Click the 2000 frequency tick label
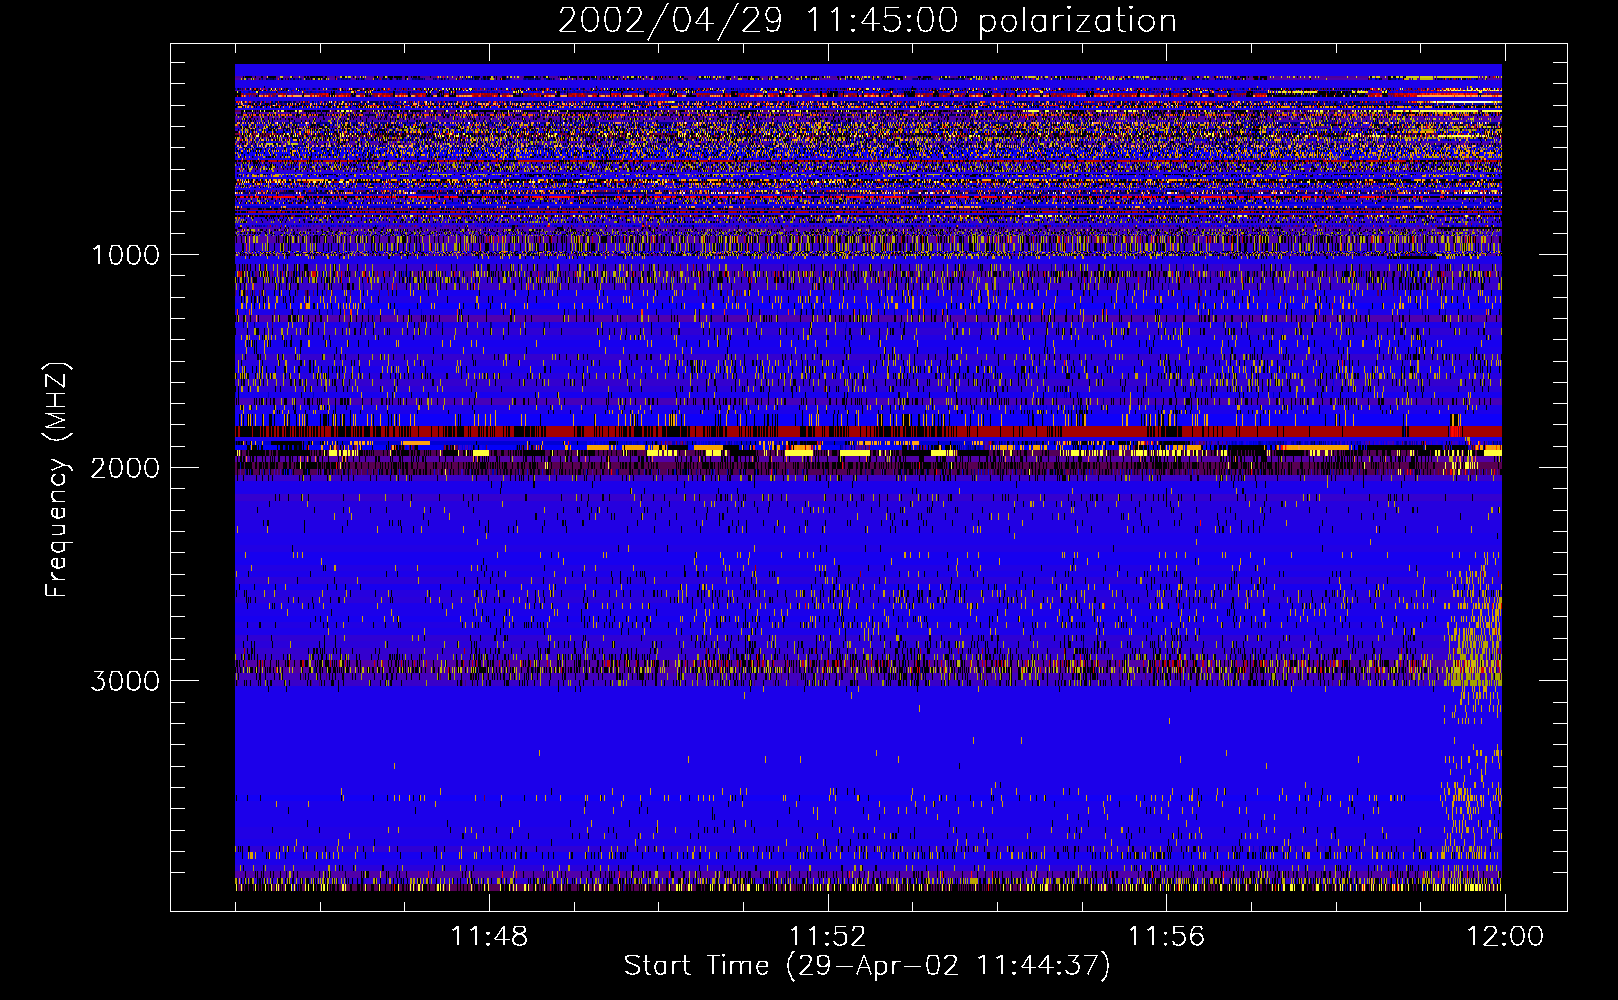The height and width of the screenshot is (1000, 1618). (125, 468)
